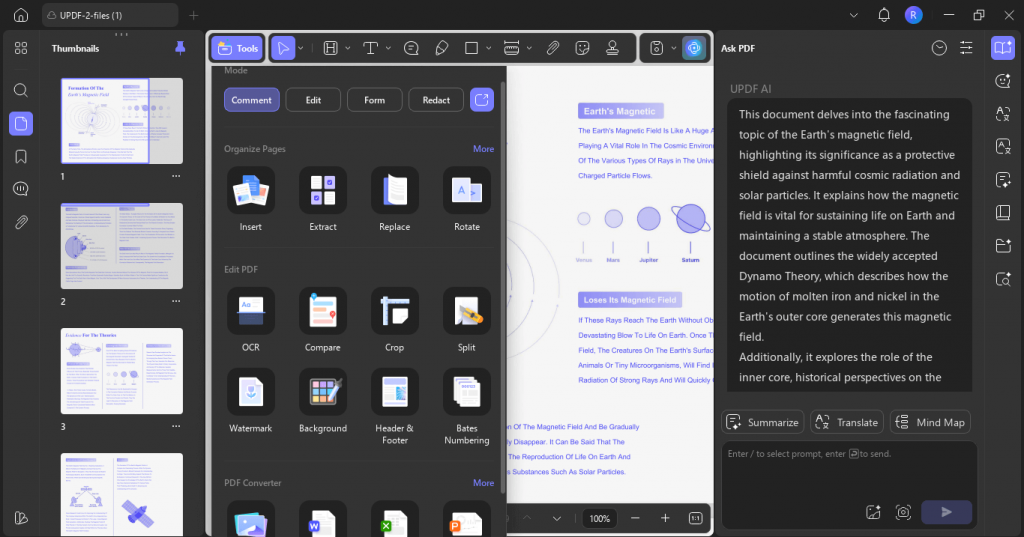The width and height of the screenshot is (1024, 537).
Task: Toggle the Tools panel button
Action: [x=238, y=48]
